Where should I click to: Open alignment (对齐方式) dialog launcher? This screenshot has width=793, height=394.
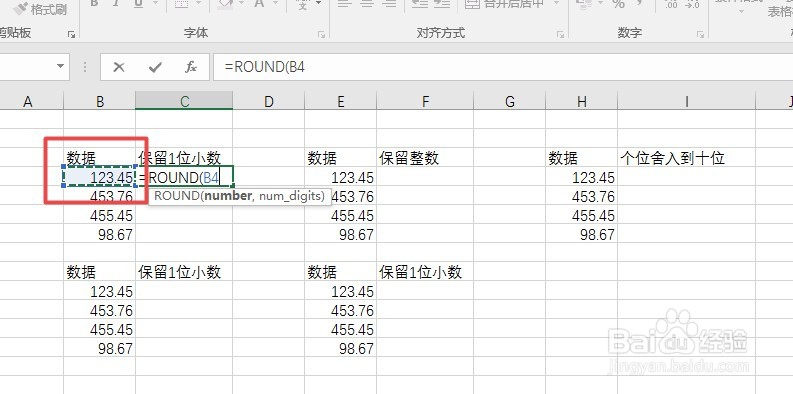pos(560,34)
